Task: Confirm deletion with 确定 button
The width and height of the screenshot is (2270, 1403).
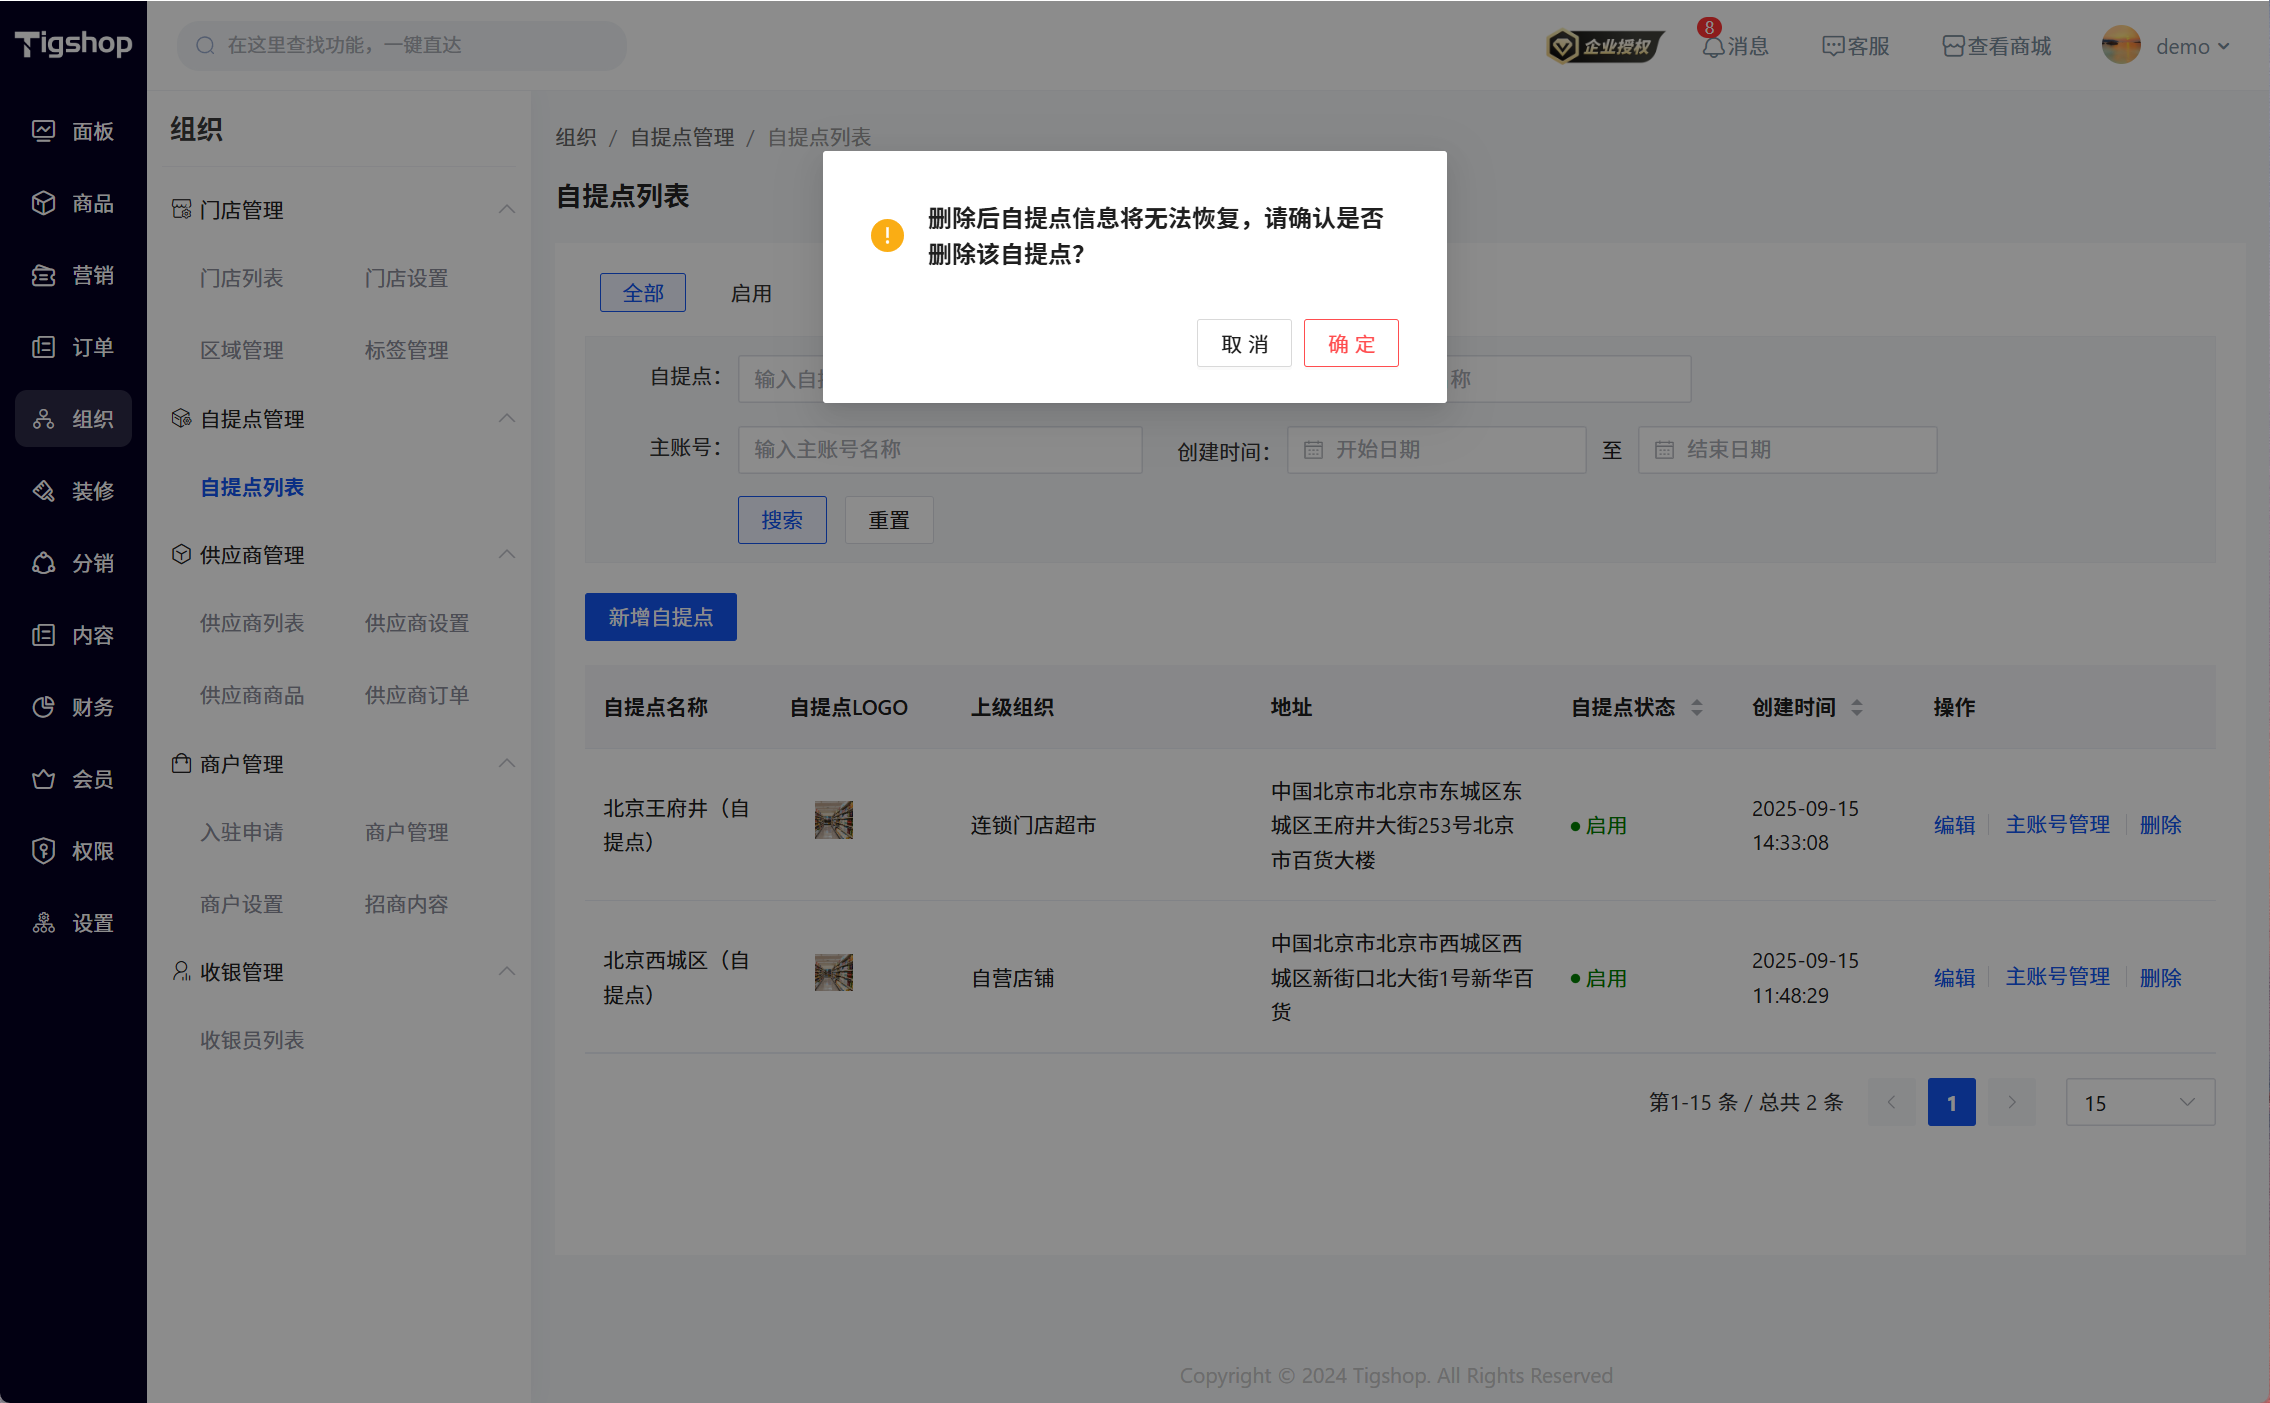Action: click(x=1350, y=344)
